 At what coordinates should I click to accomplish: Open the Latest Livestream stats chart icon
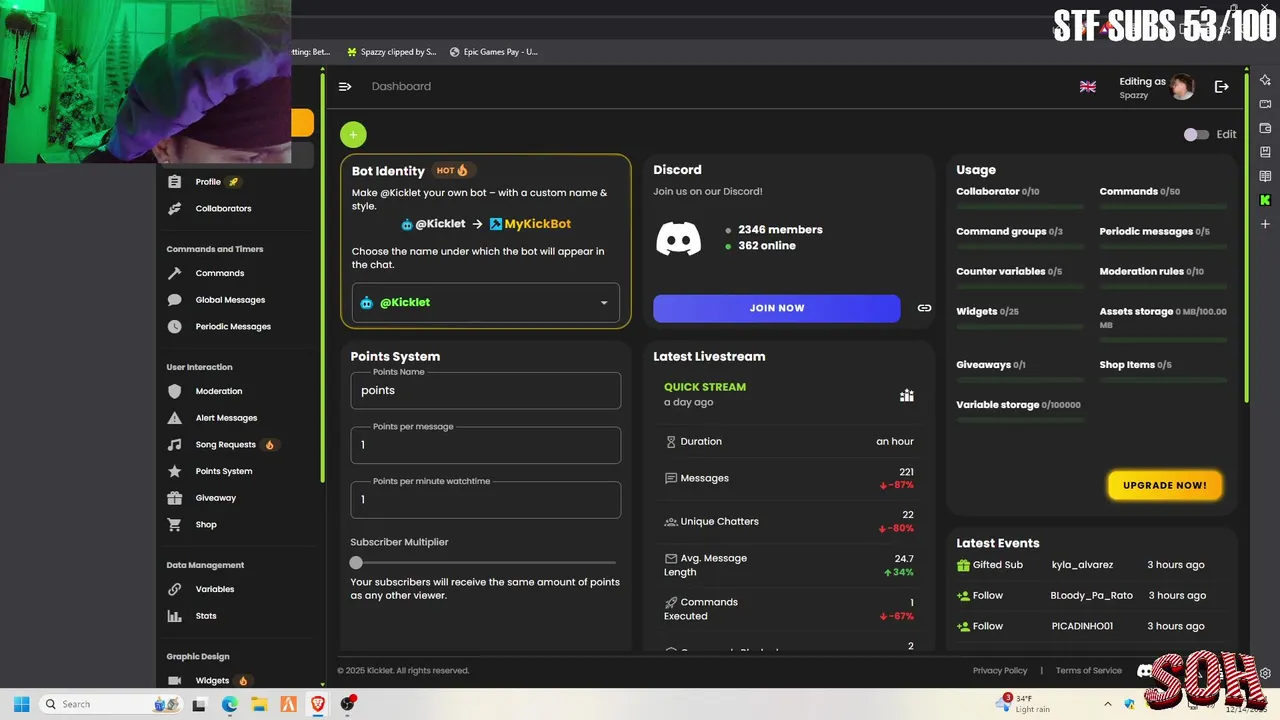coord(907,395)
